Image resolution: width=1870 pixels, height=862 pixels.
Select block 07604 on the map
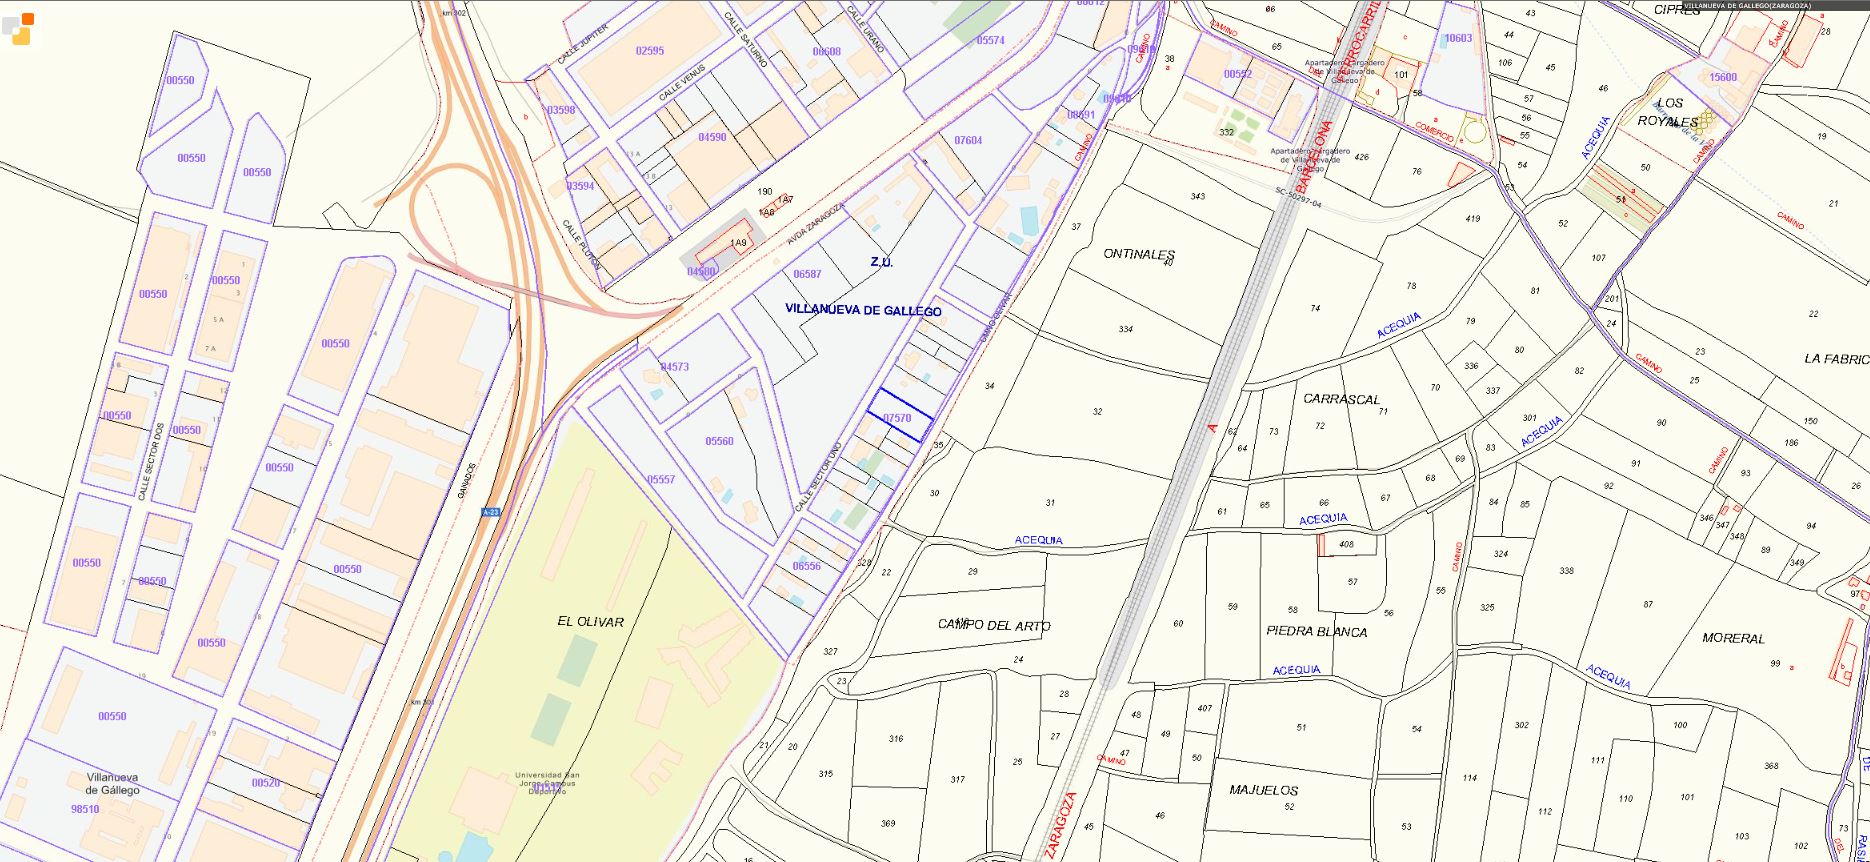(x=968, y=141)
